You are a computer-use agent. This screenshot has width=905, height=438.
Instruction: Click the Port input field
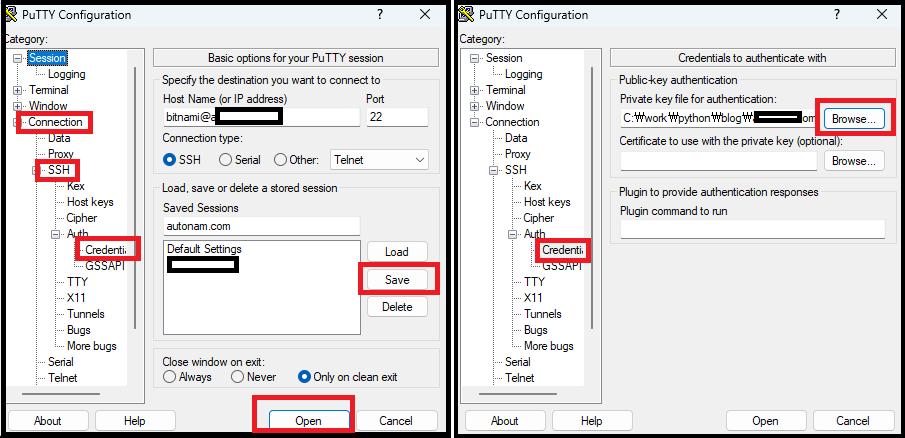[398, 117]
